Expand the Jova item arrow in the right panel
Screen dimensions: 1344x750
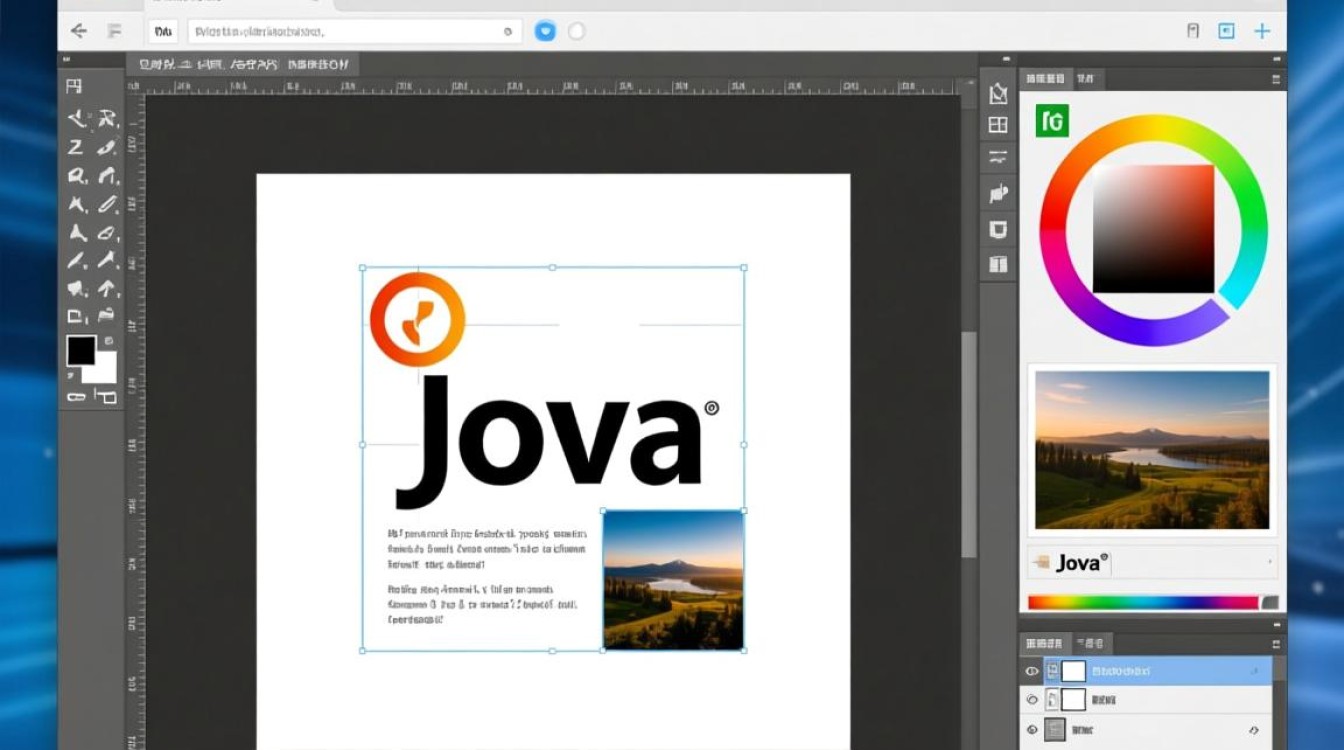(1270, 563)
